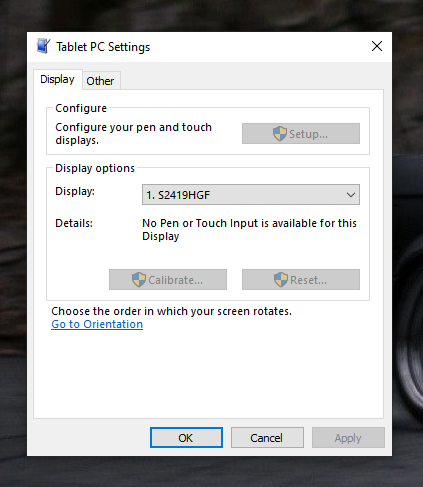
Task: Click the Display options group label
Action: coord(95,168)
